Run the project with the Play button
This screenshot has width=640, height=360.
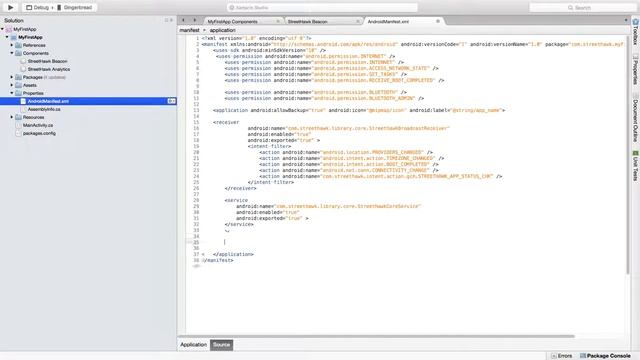[x=11, y=7]
